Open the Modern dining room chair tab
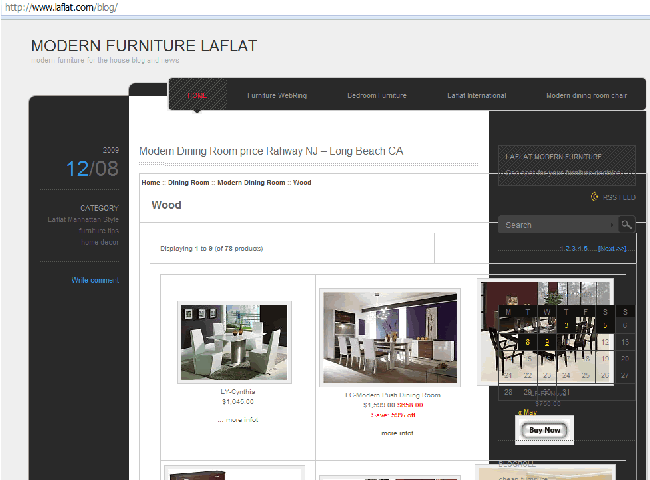Image resolution: width=650 pixels, height=480 pixels. click(586, 95)
